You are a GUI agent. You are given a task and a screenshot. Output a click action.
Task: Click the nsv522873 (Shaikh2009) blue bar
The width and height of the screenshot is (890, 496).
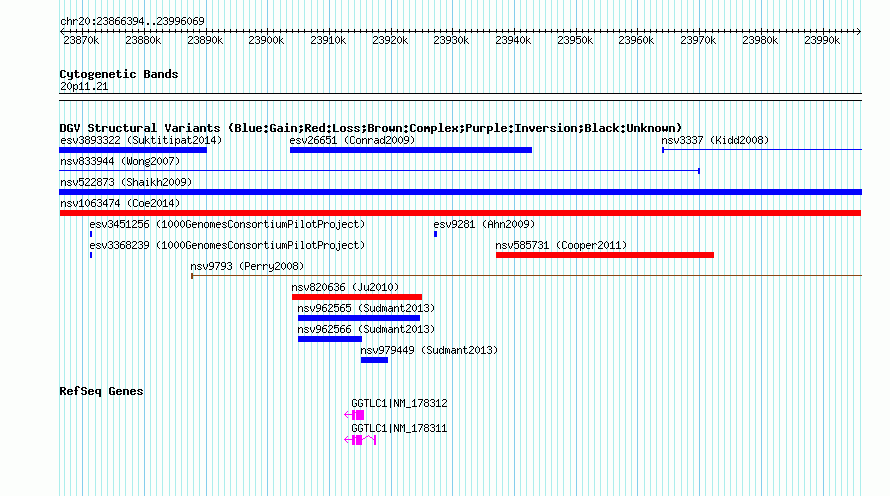tap(460, 192)
